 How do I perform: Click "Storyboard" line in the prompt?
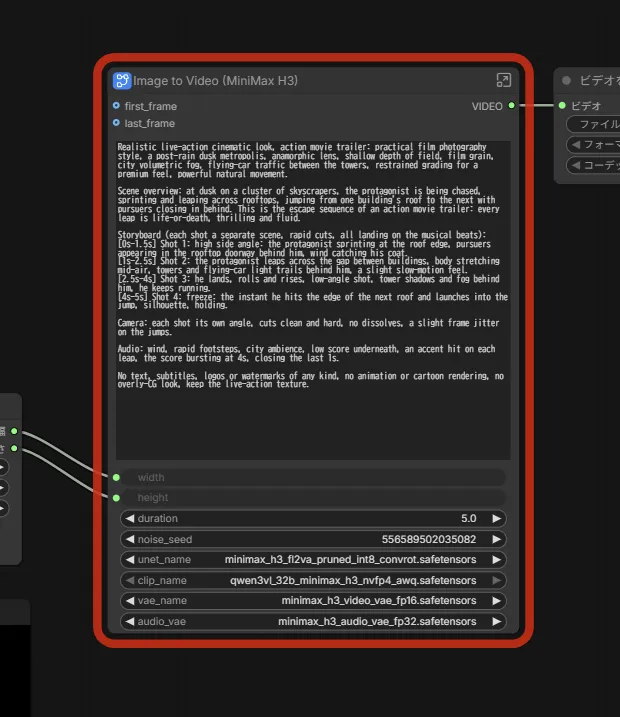[x=302, y=235]
